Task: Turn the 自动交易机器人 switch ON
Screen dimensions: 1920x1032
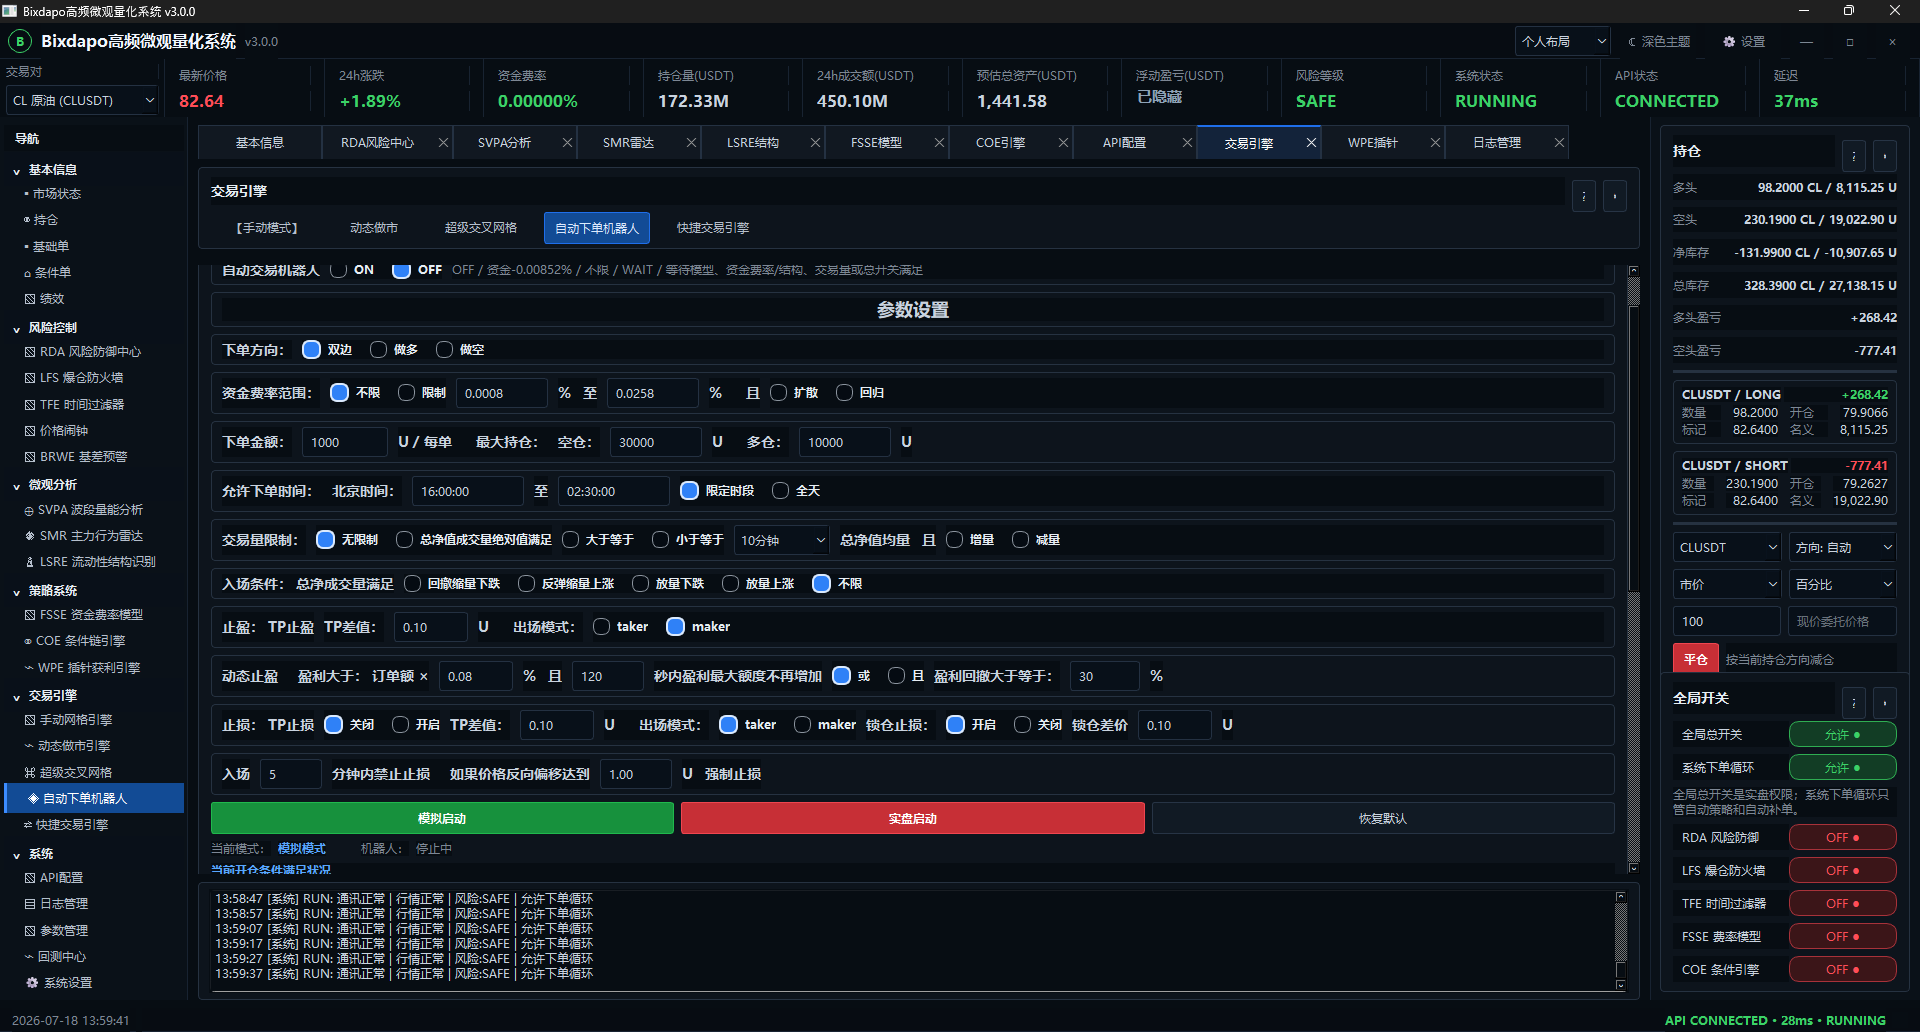Action: coord(339,270)
